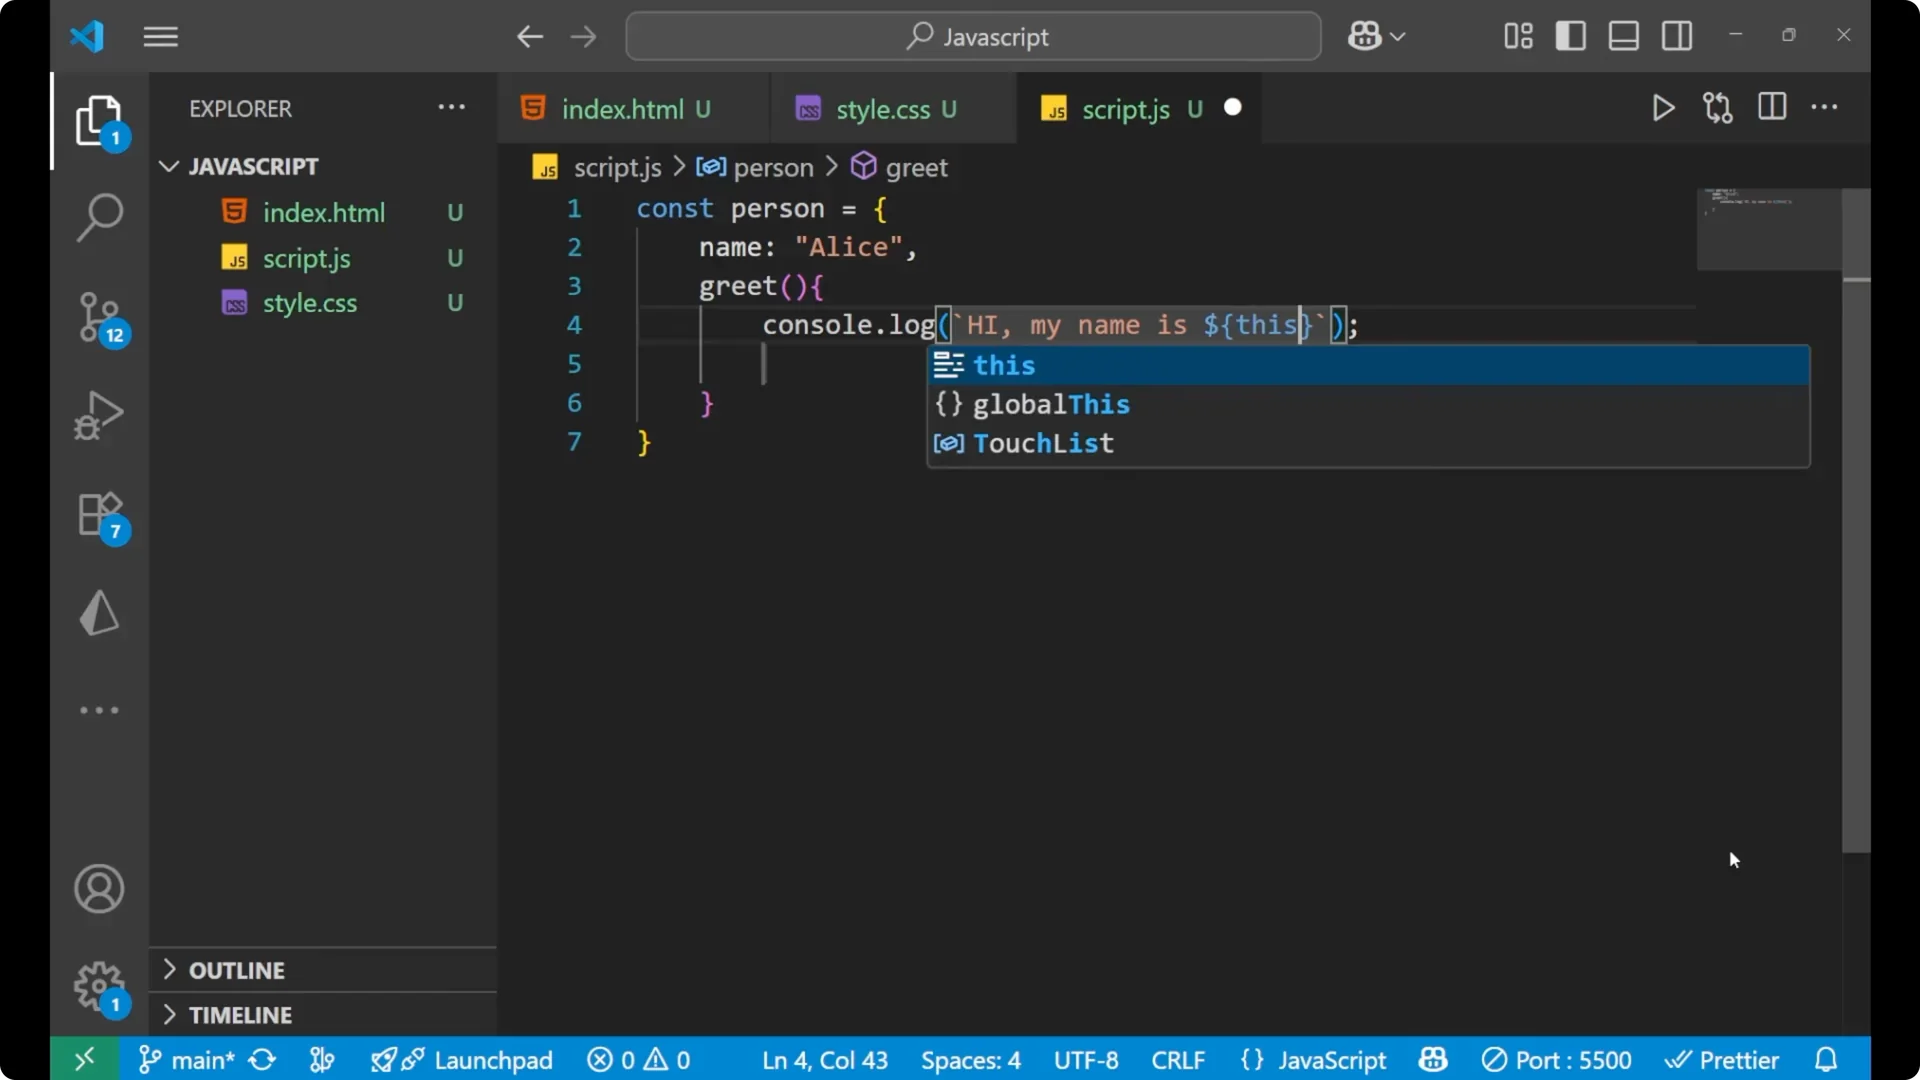Viewport: 1920px width, 1080px height.
Task: Split the editor to the right
Action: (1771, 107)
